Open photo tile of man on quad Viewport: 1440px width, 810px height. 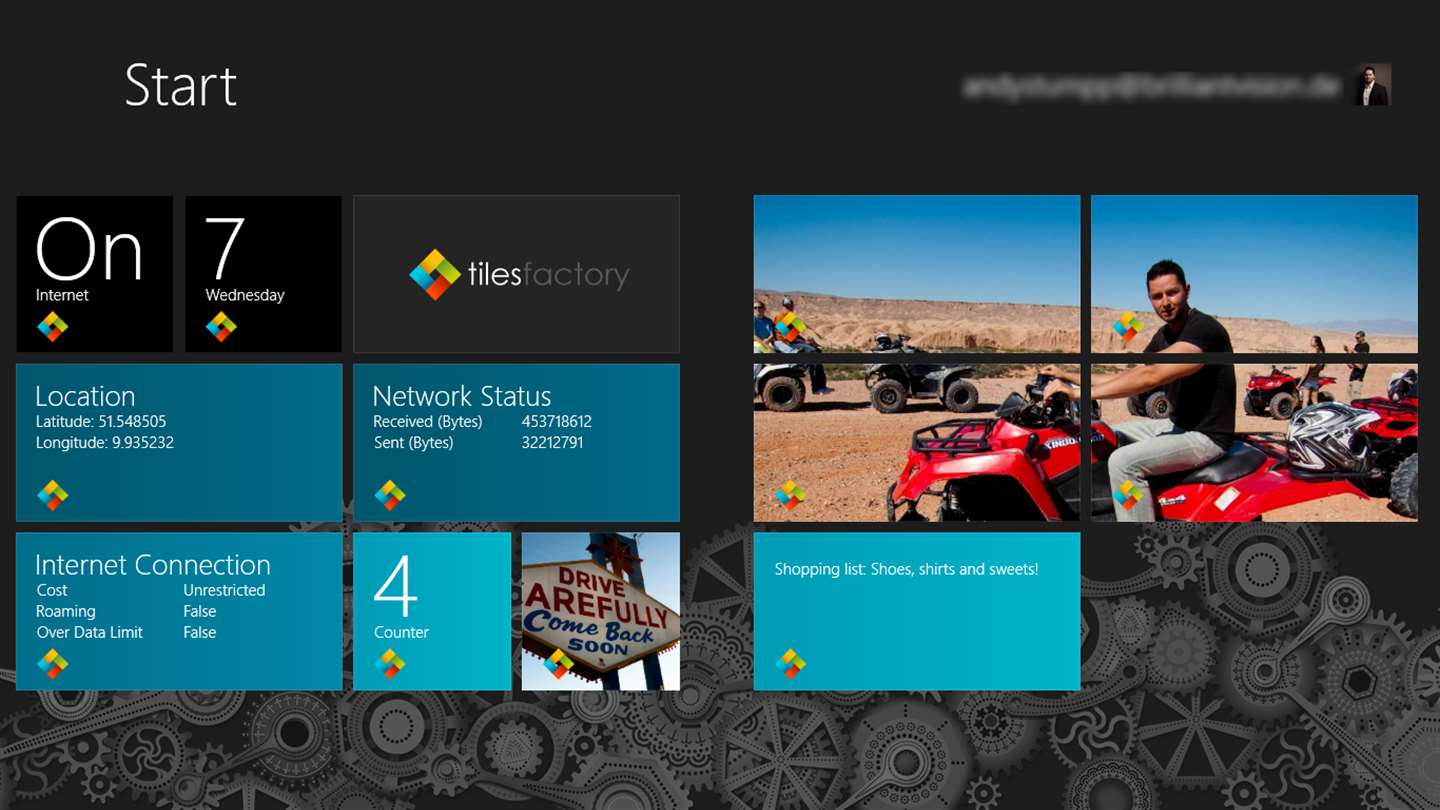pos(1254,274)
